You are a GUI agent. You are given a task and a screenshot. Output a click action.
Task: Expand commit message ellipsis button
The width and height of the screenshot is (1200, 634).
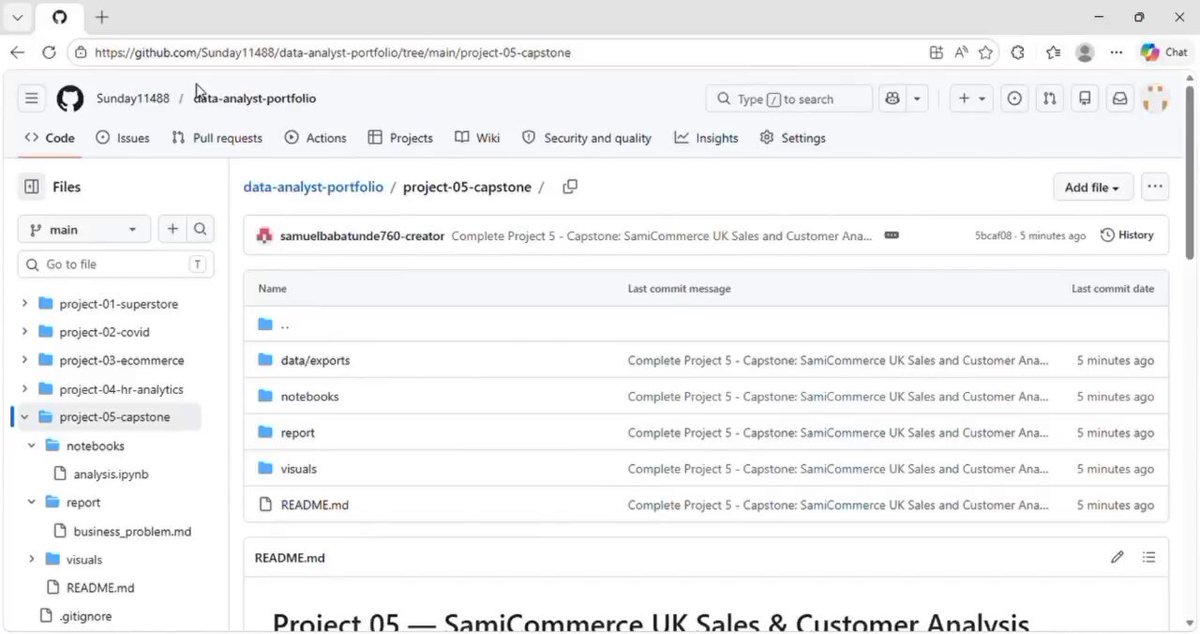[x=891, y=235]
